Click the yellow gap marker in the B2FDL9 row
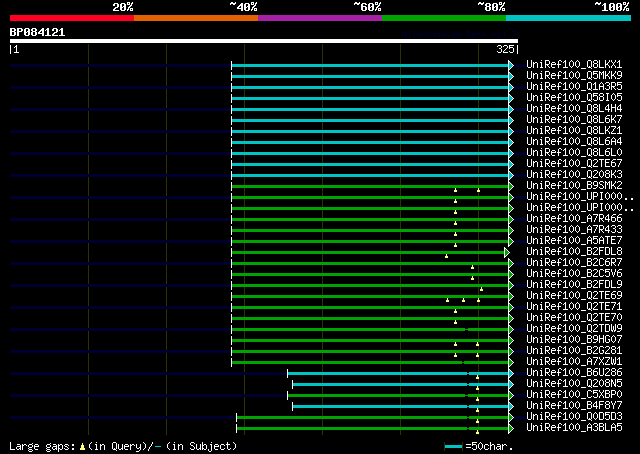 tap(480, 288)
